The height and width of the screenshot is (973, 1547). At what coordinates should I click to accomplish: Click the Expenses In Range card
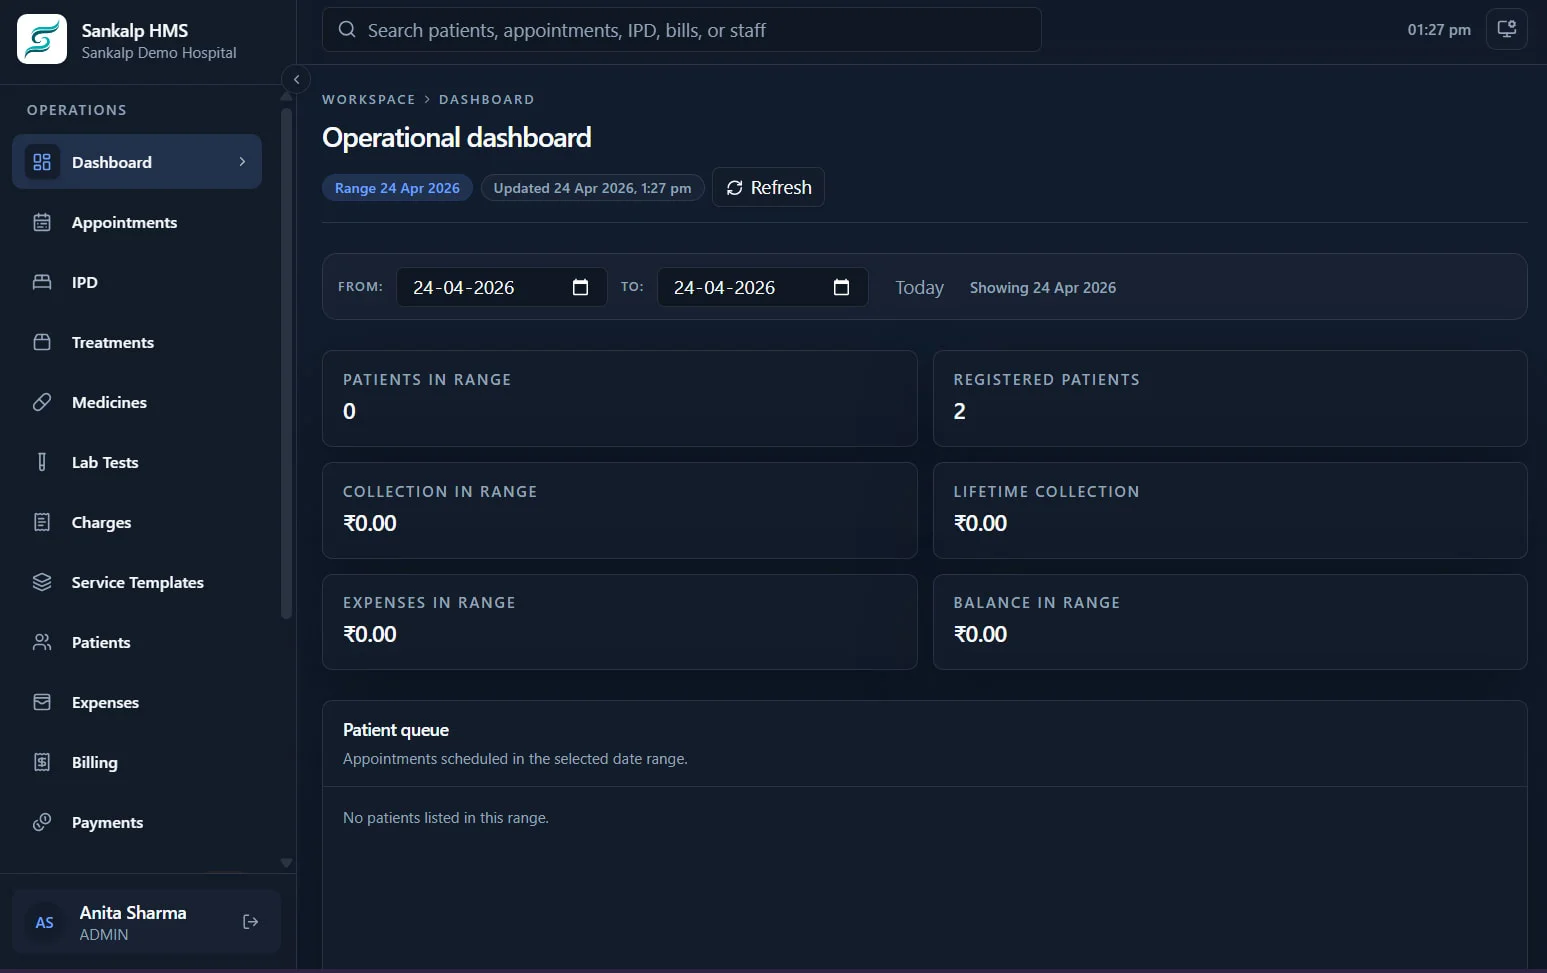pyautogui.click(x=620, y=622)
